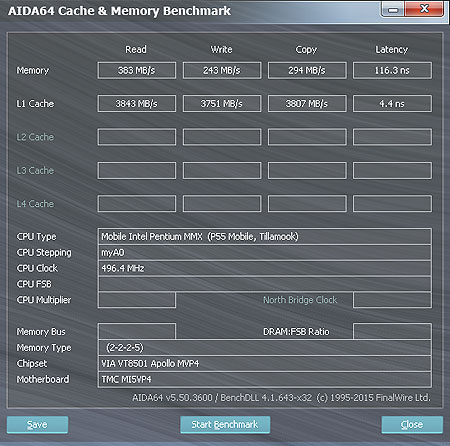450x446 pixels.
Task: Click the empty L4 Cache Write field
Action: [222, 204]
